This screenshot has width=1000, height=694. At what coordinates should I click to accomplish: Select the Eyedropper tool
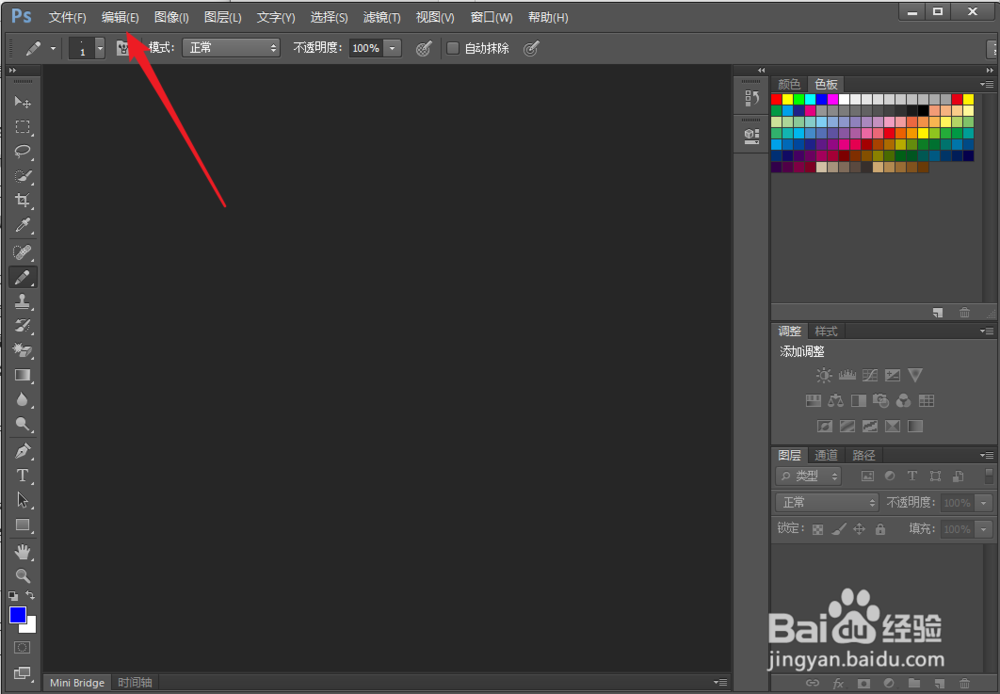22,225
